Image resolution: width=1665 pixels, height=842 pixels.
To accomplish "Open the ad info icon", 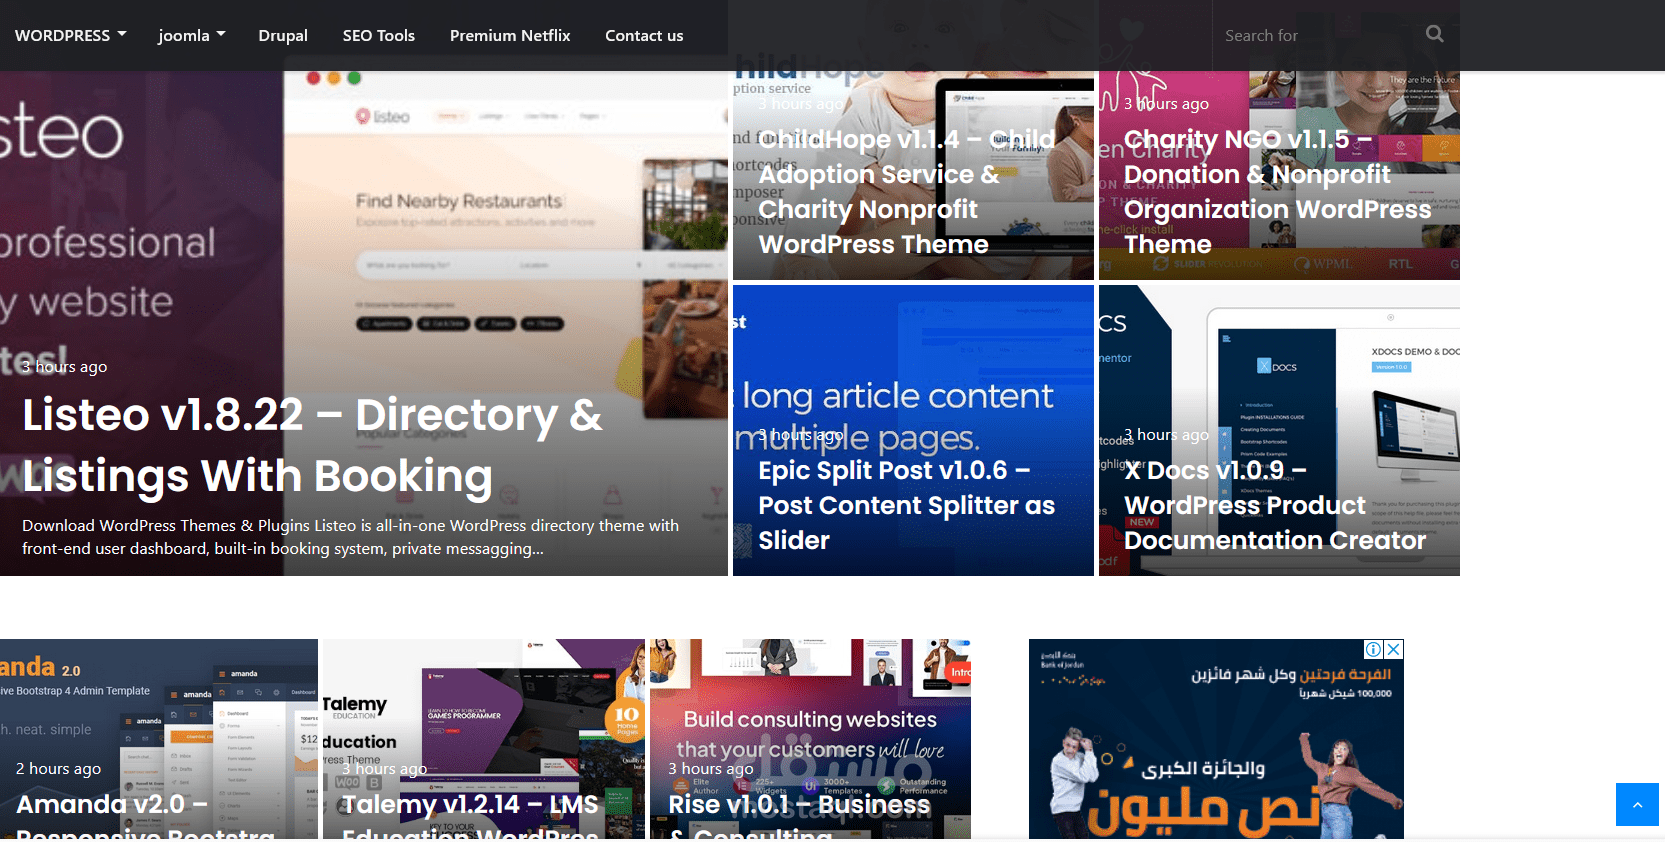I will pos(1374,649).
